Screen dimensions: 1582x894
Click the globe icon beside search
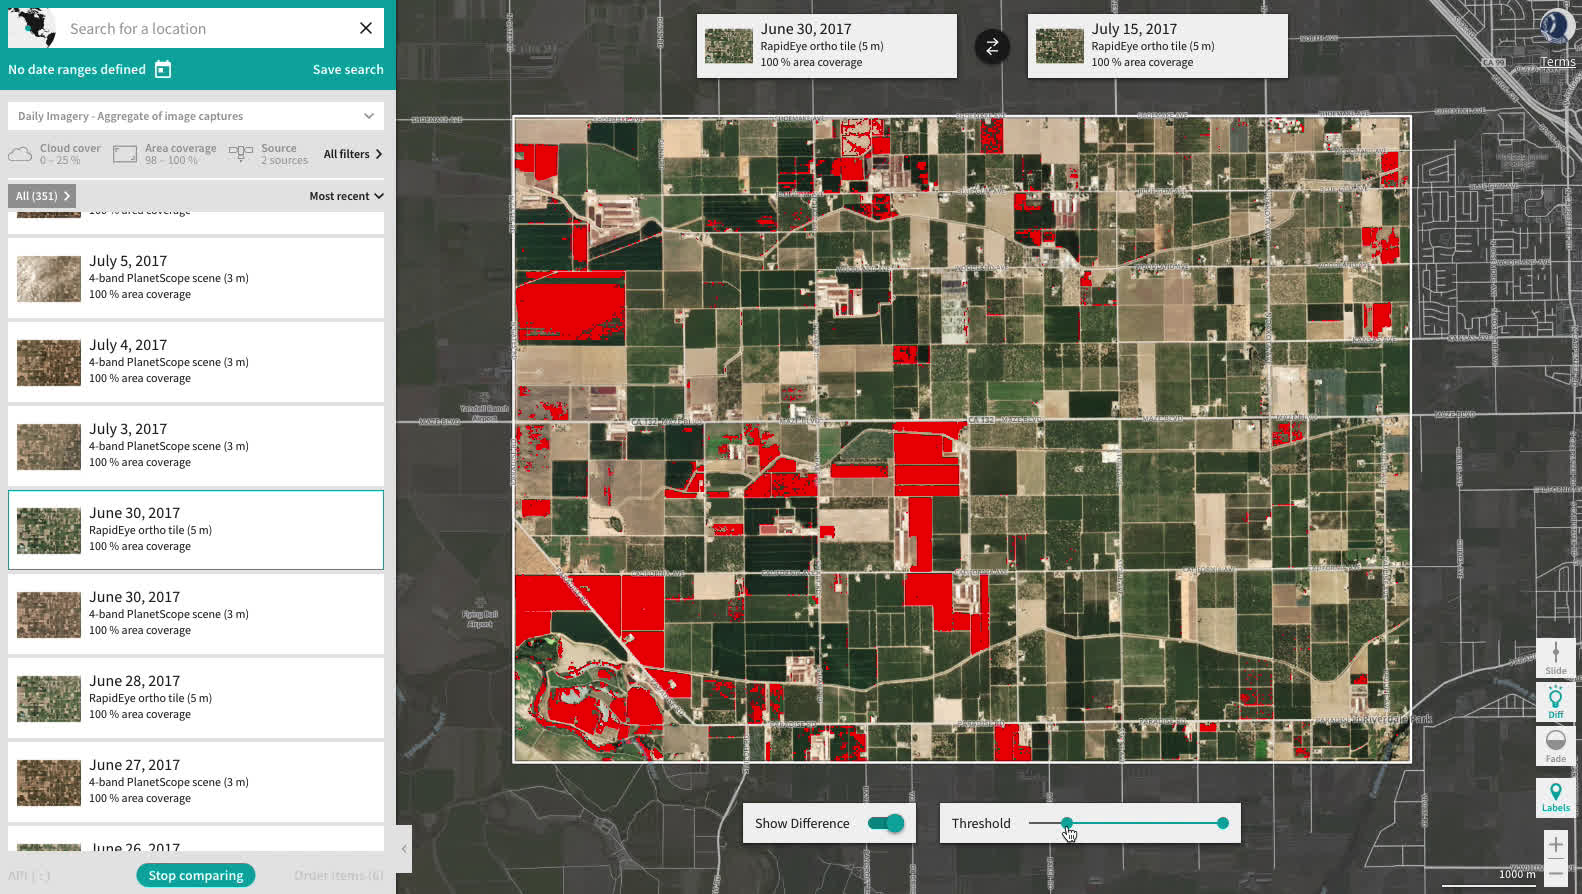coord(33,28)
